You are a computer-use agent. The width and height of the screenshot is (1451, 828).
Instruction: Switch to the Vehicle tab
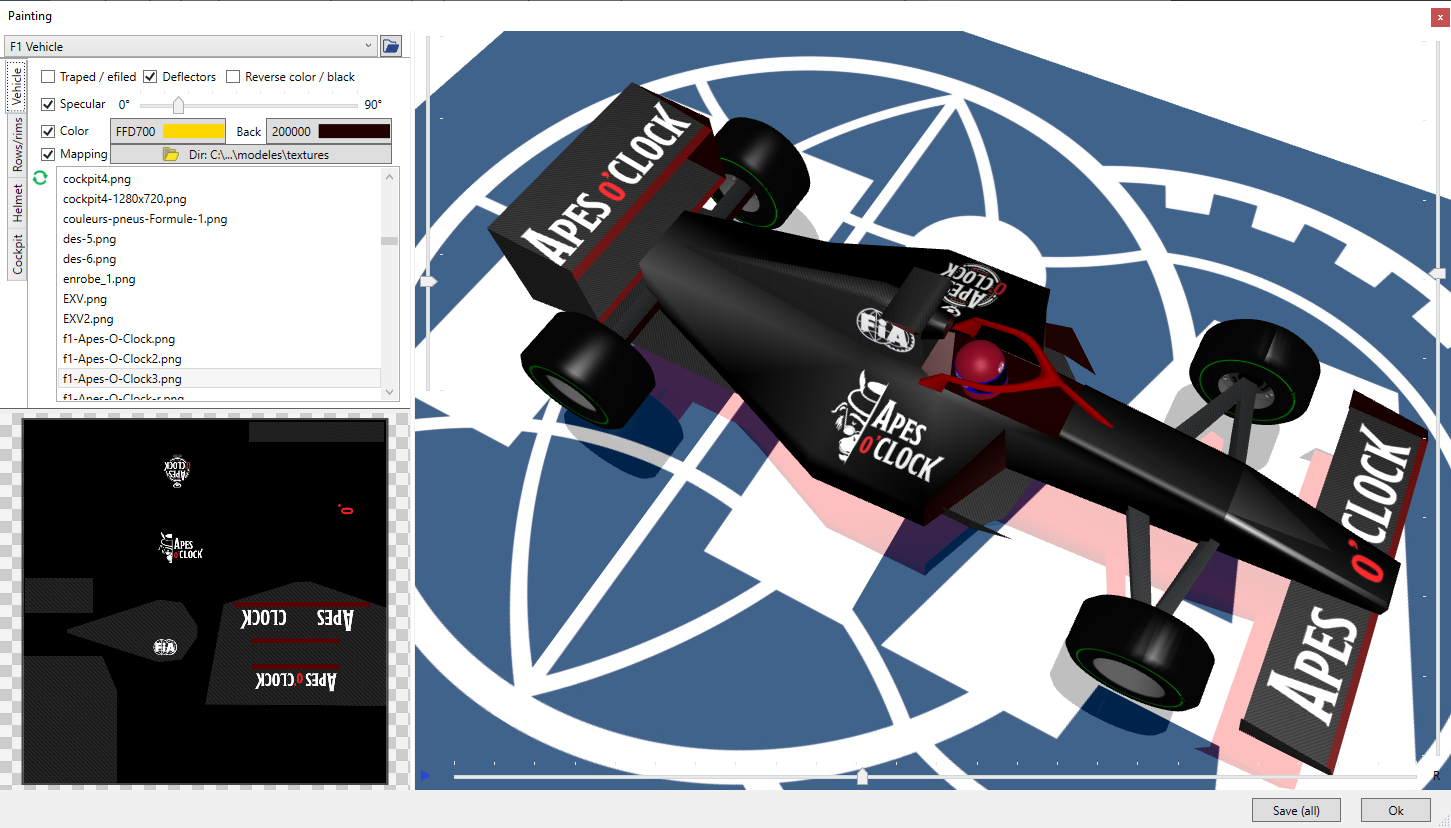click(x=17, y=87)
